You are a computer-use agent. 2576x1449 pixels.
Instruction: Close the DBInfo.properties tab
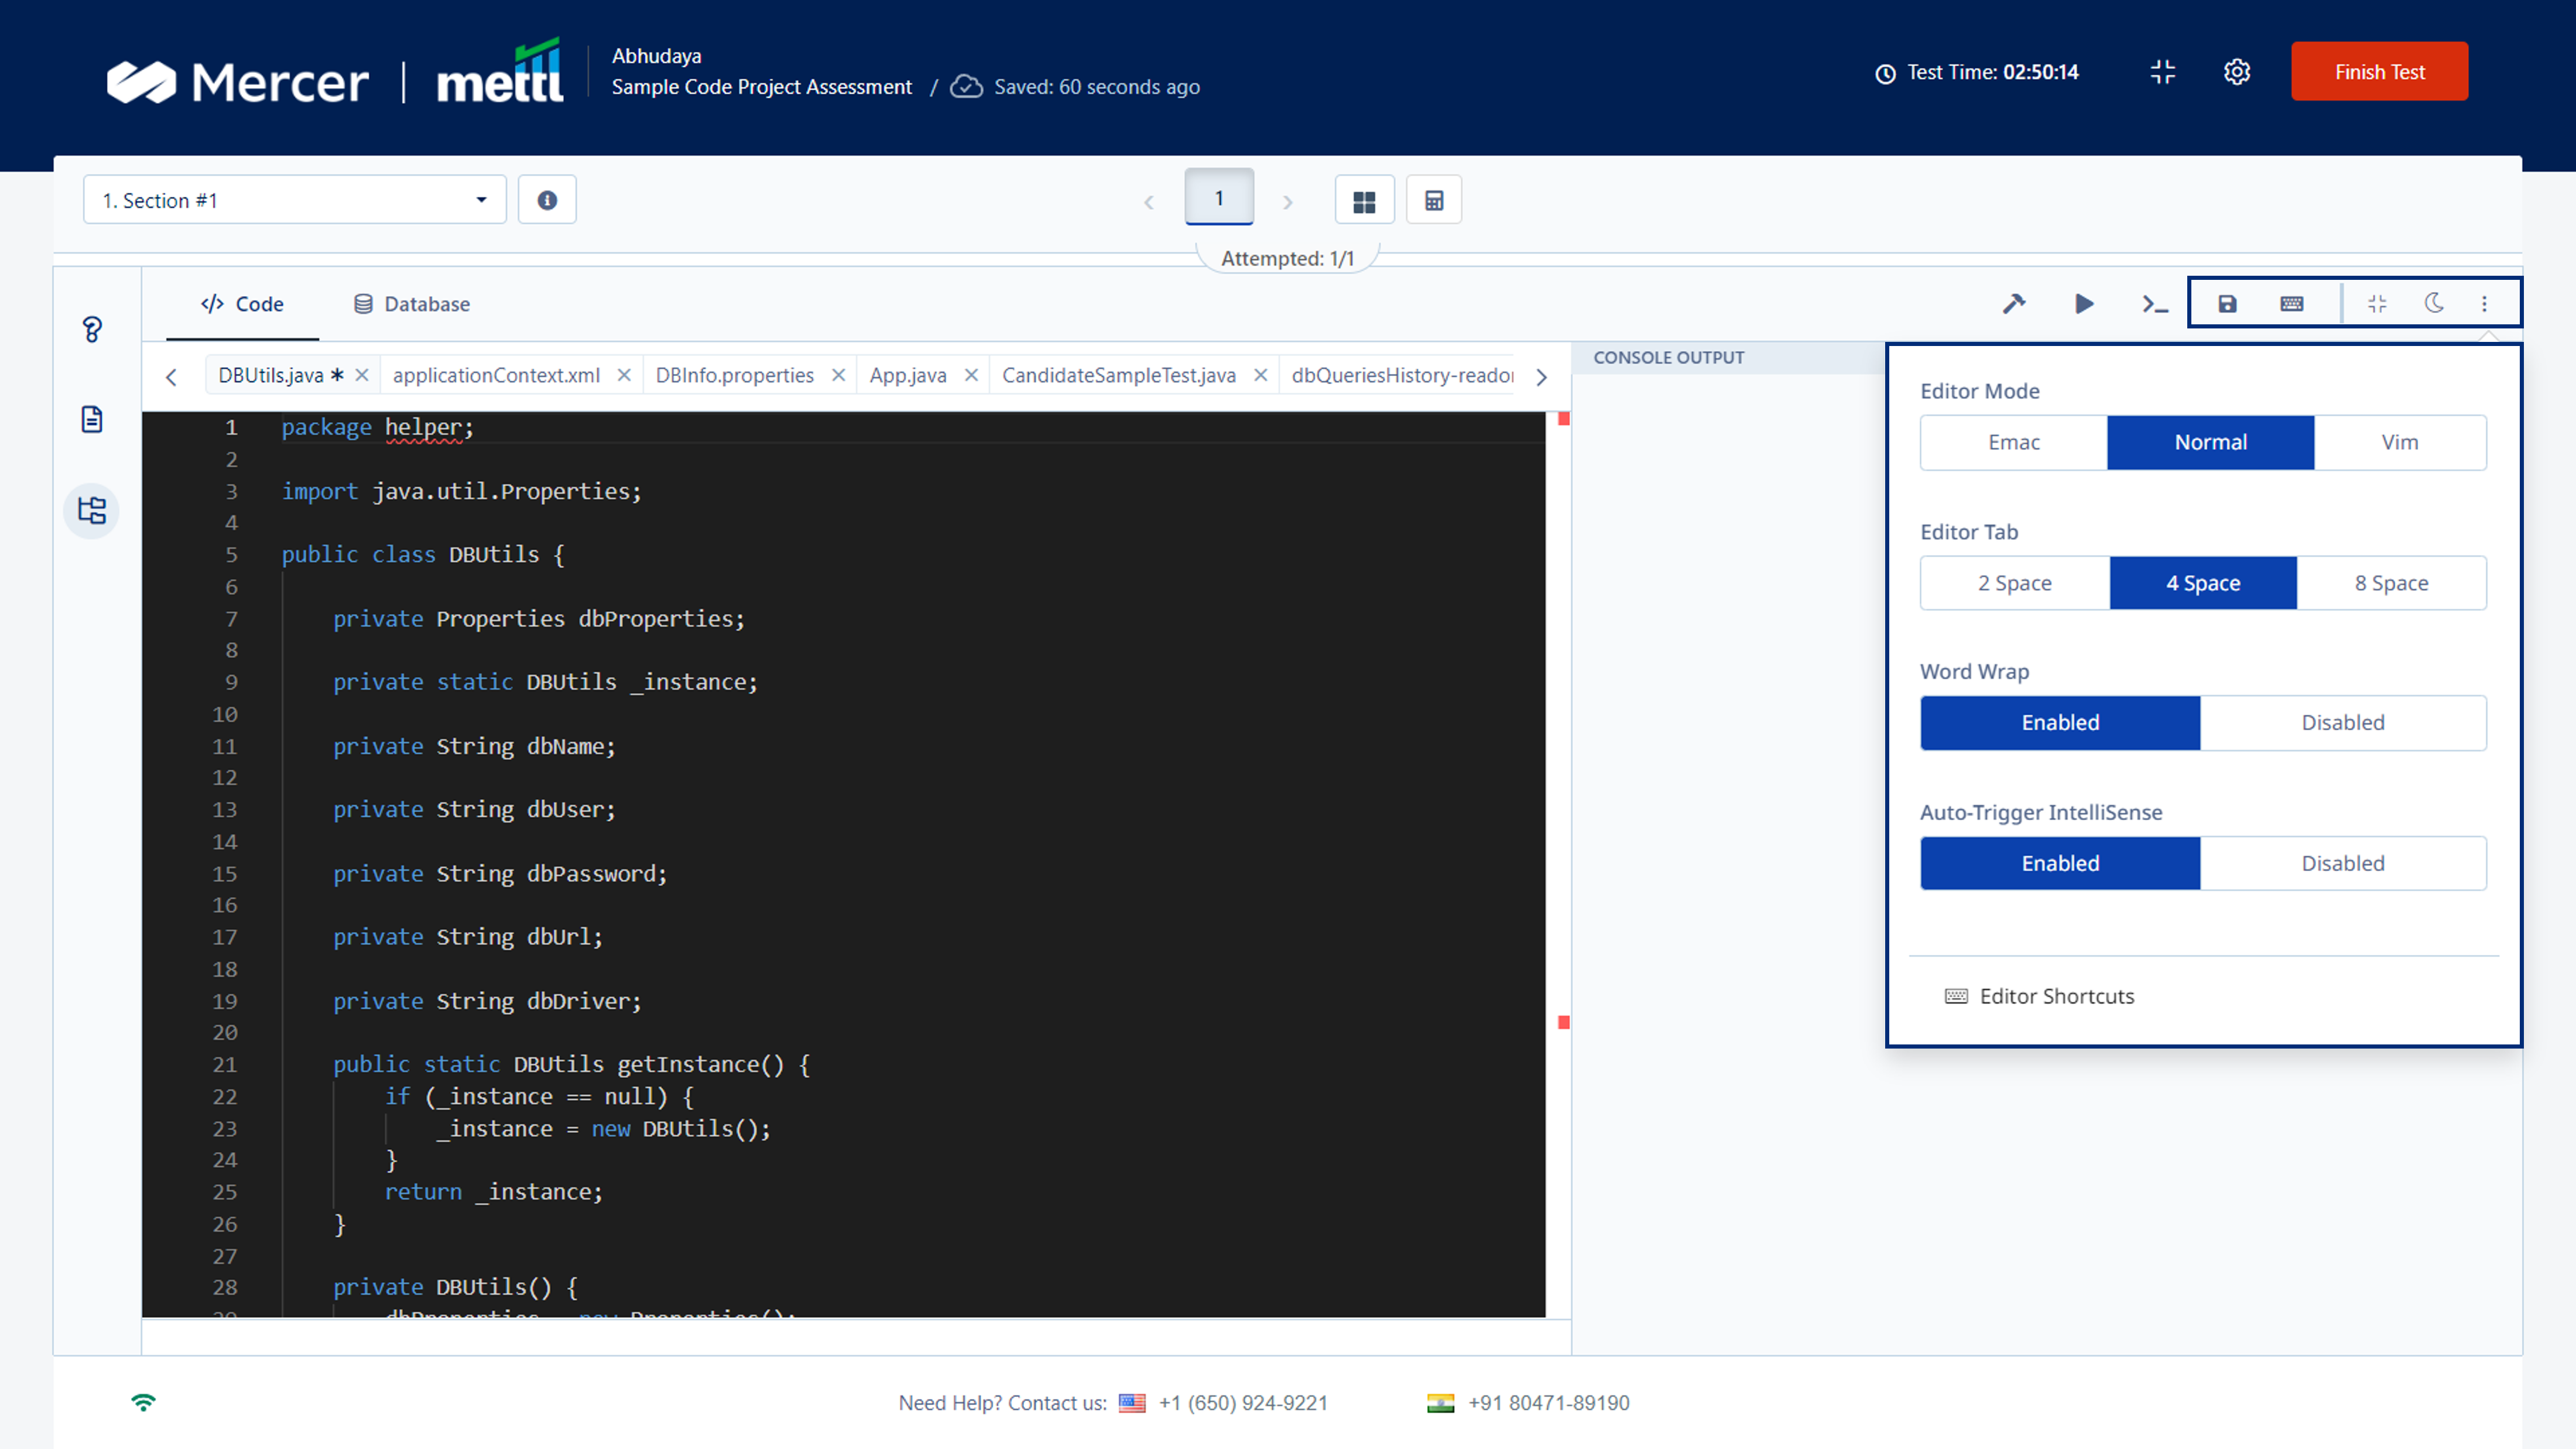(x=839, y=375)
